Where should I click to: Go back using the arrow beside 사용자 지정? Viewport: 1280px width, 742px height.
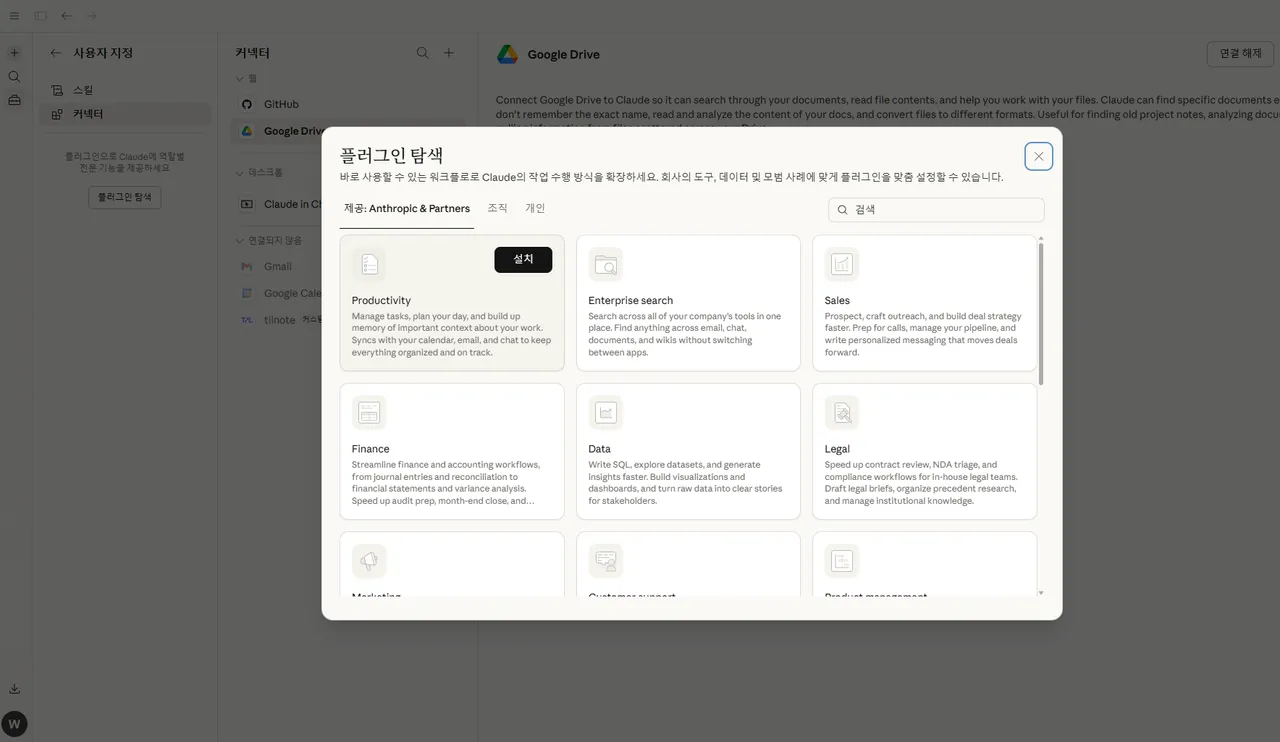click(x=55, y=53)
